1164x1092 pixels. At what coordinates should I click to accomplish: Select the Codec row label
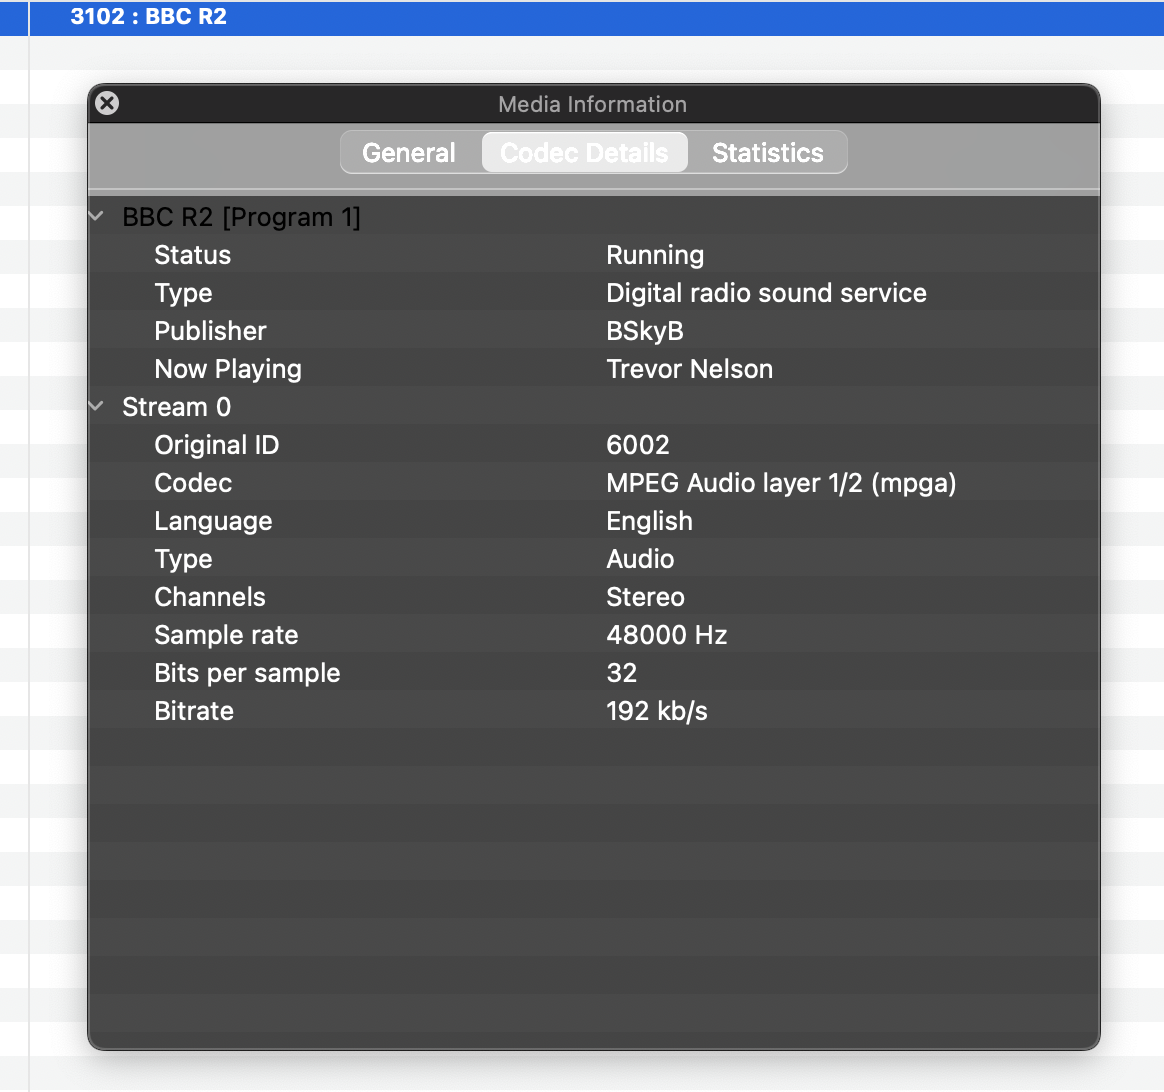pyautogui.click(x=193, y=483)
